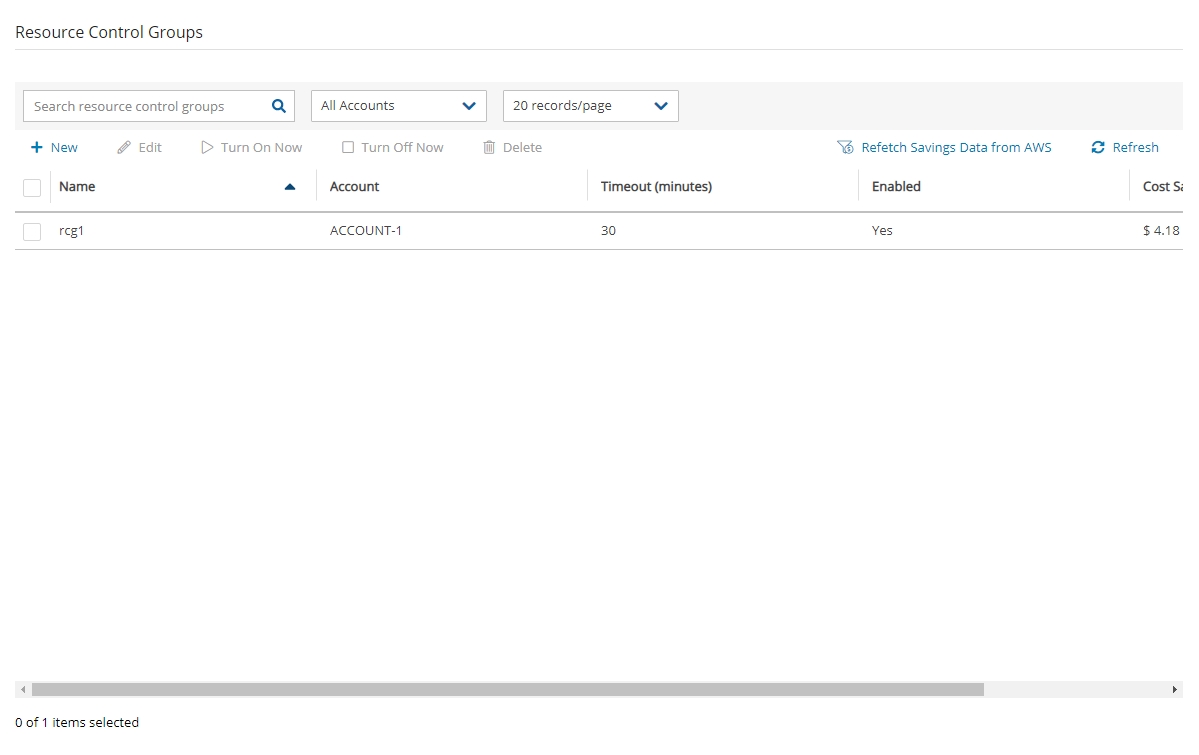Click the magnifier search icon

279,106
